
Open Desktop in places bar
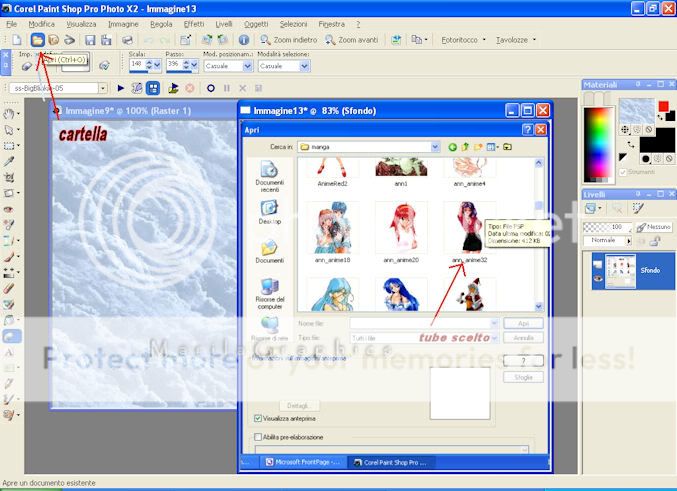269,212
